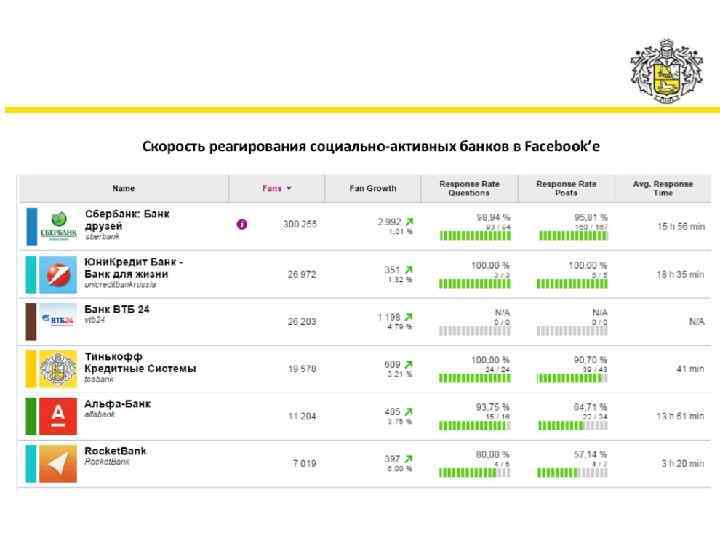Click the Tinkoff Credit Systems logo thumbnail
The height and width of the screenshot is (540, 720).
point(58,369)
